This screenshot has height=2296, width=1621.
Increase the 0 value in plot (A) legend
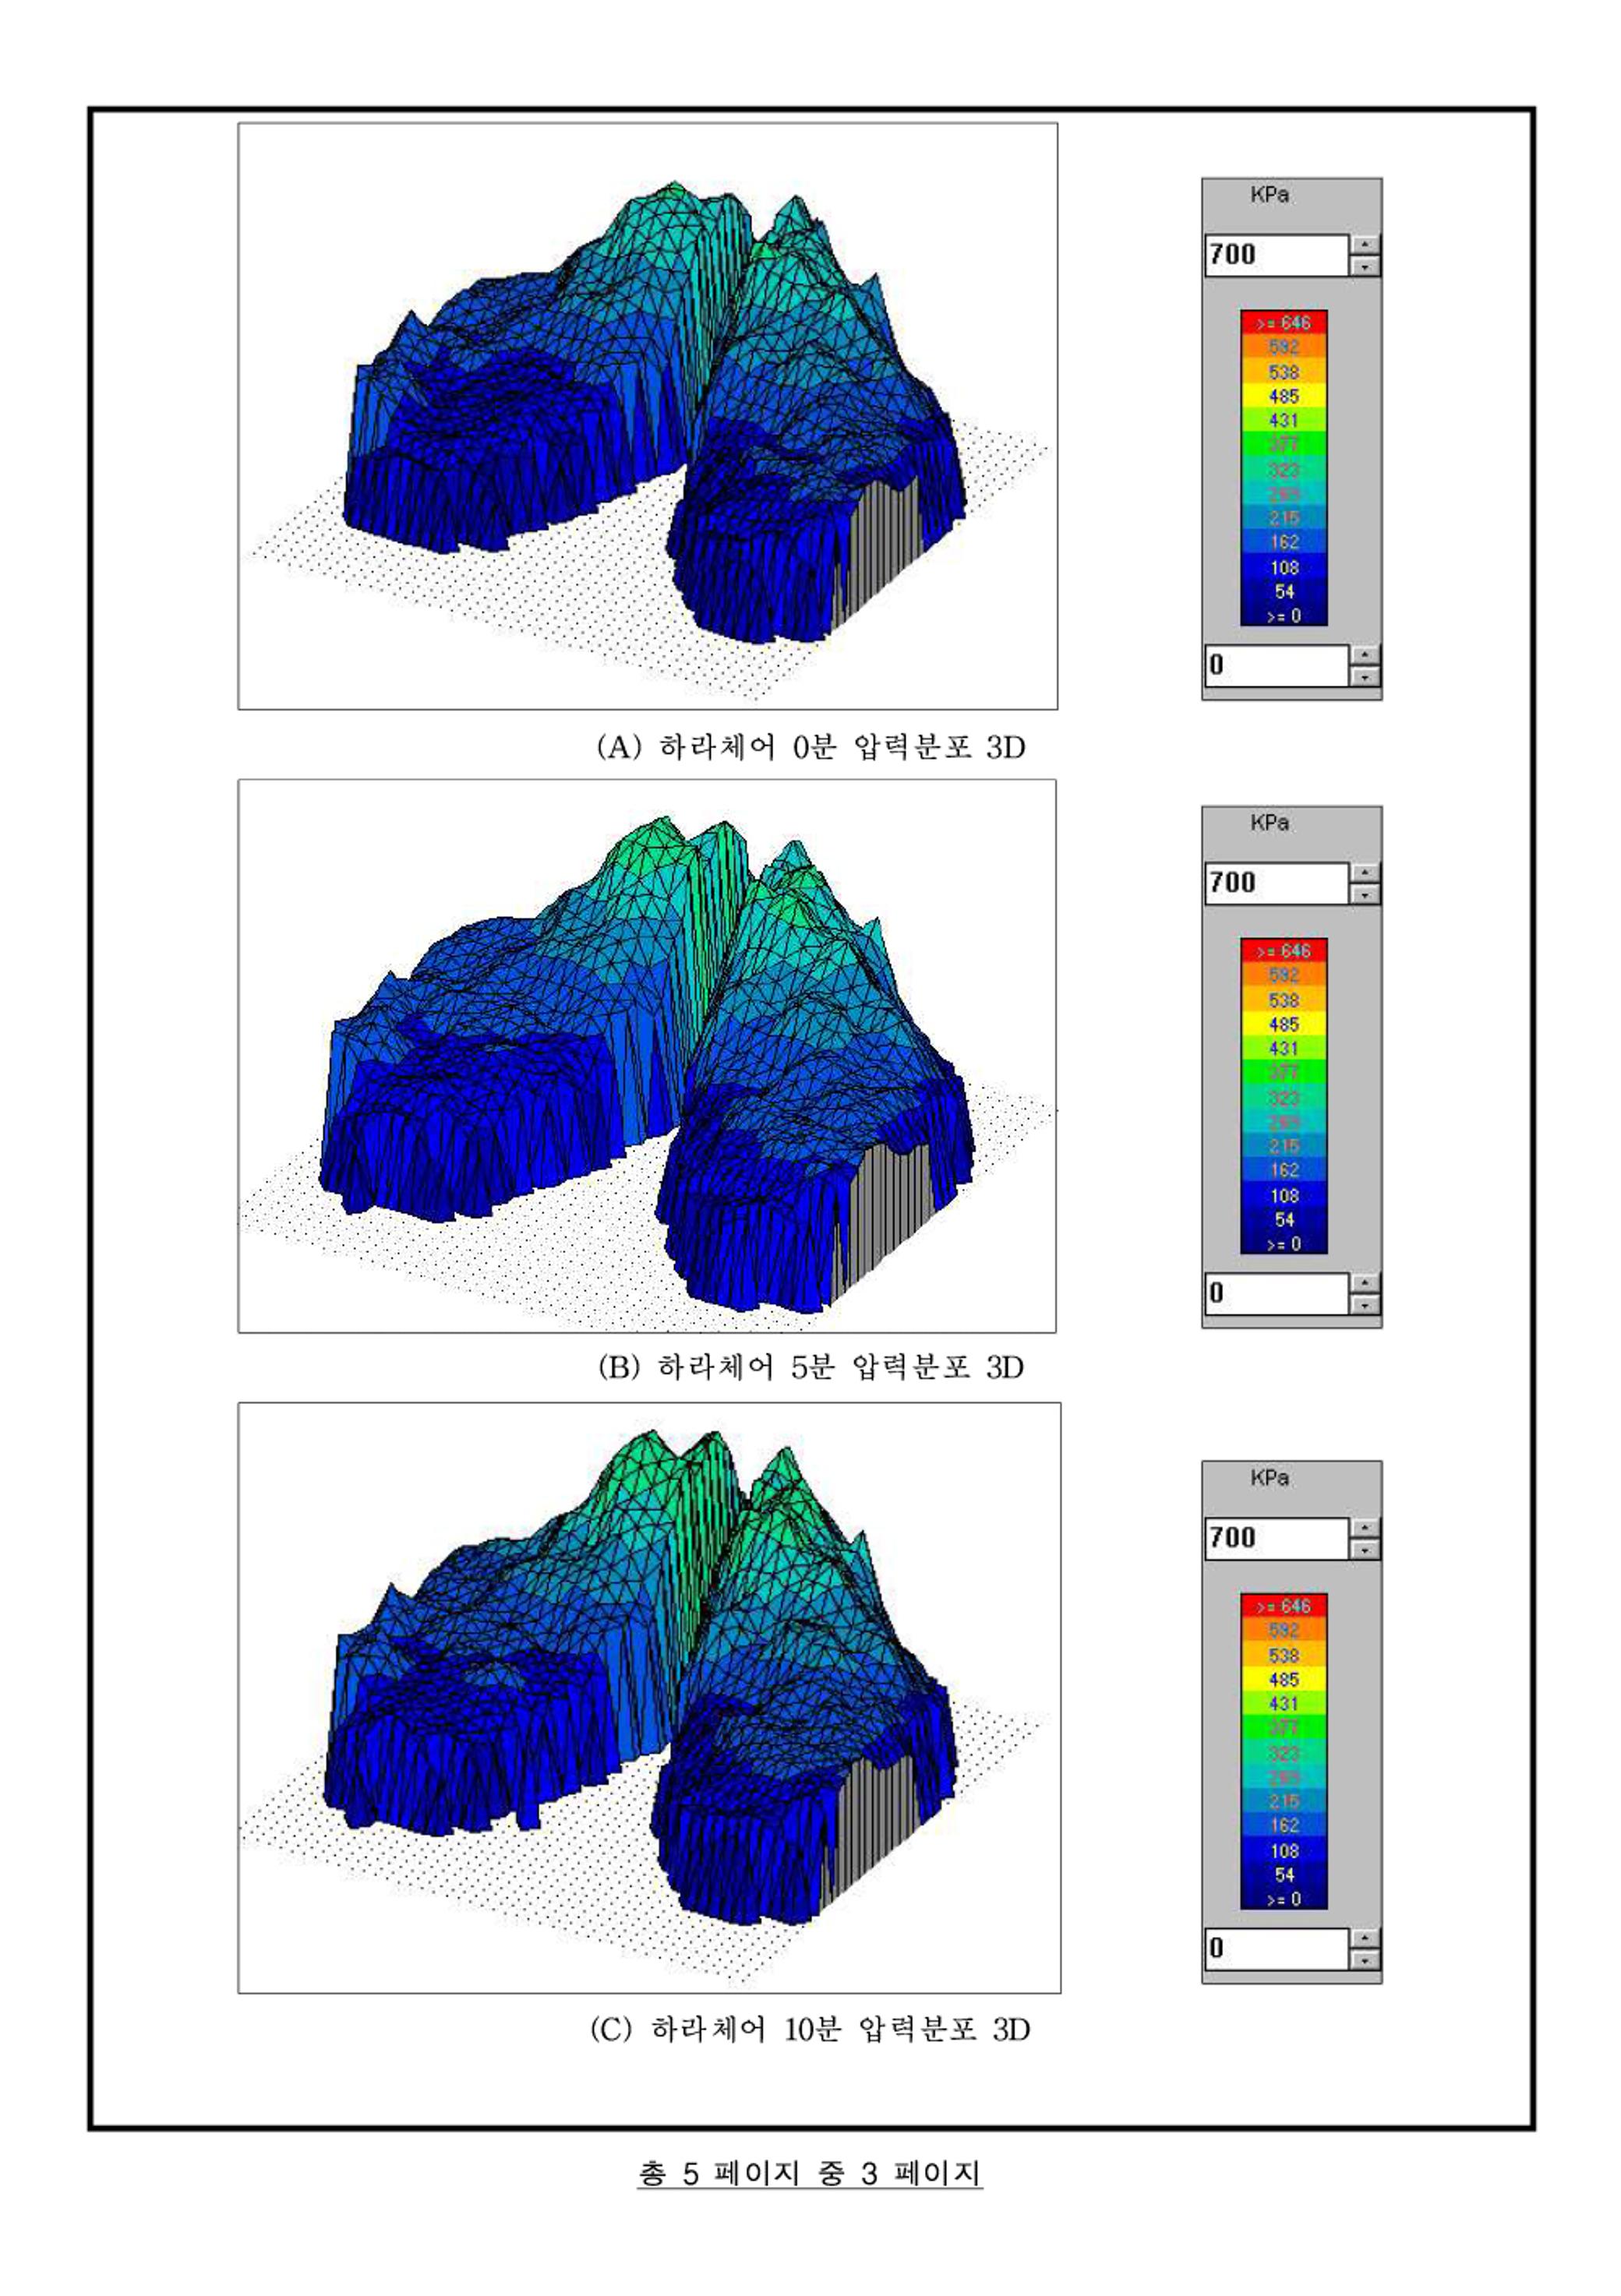pyautogui.click(x=1365, y=655)
